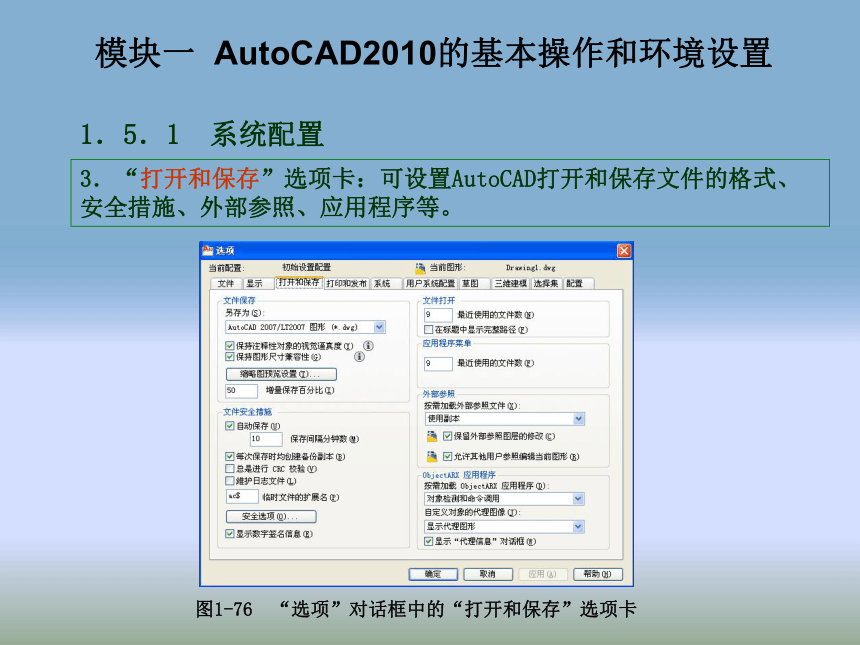Click the drawing icon beside 当前图形

(x=420, y=268)
